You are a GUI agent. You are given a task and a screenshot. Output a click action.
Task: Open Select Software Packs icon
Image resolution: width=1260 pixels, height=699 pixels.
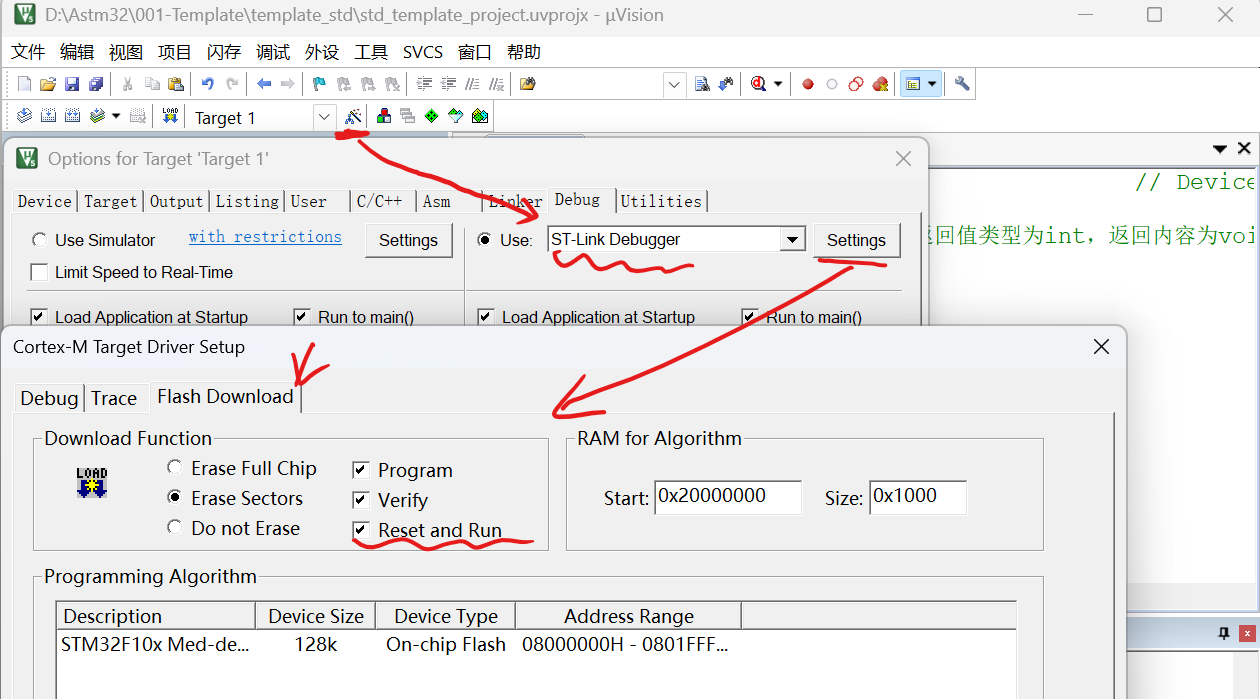click(x=456, y=116)
